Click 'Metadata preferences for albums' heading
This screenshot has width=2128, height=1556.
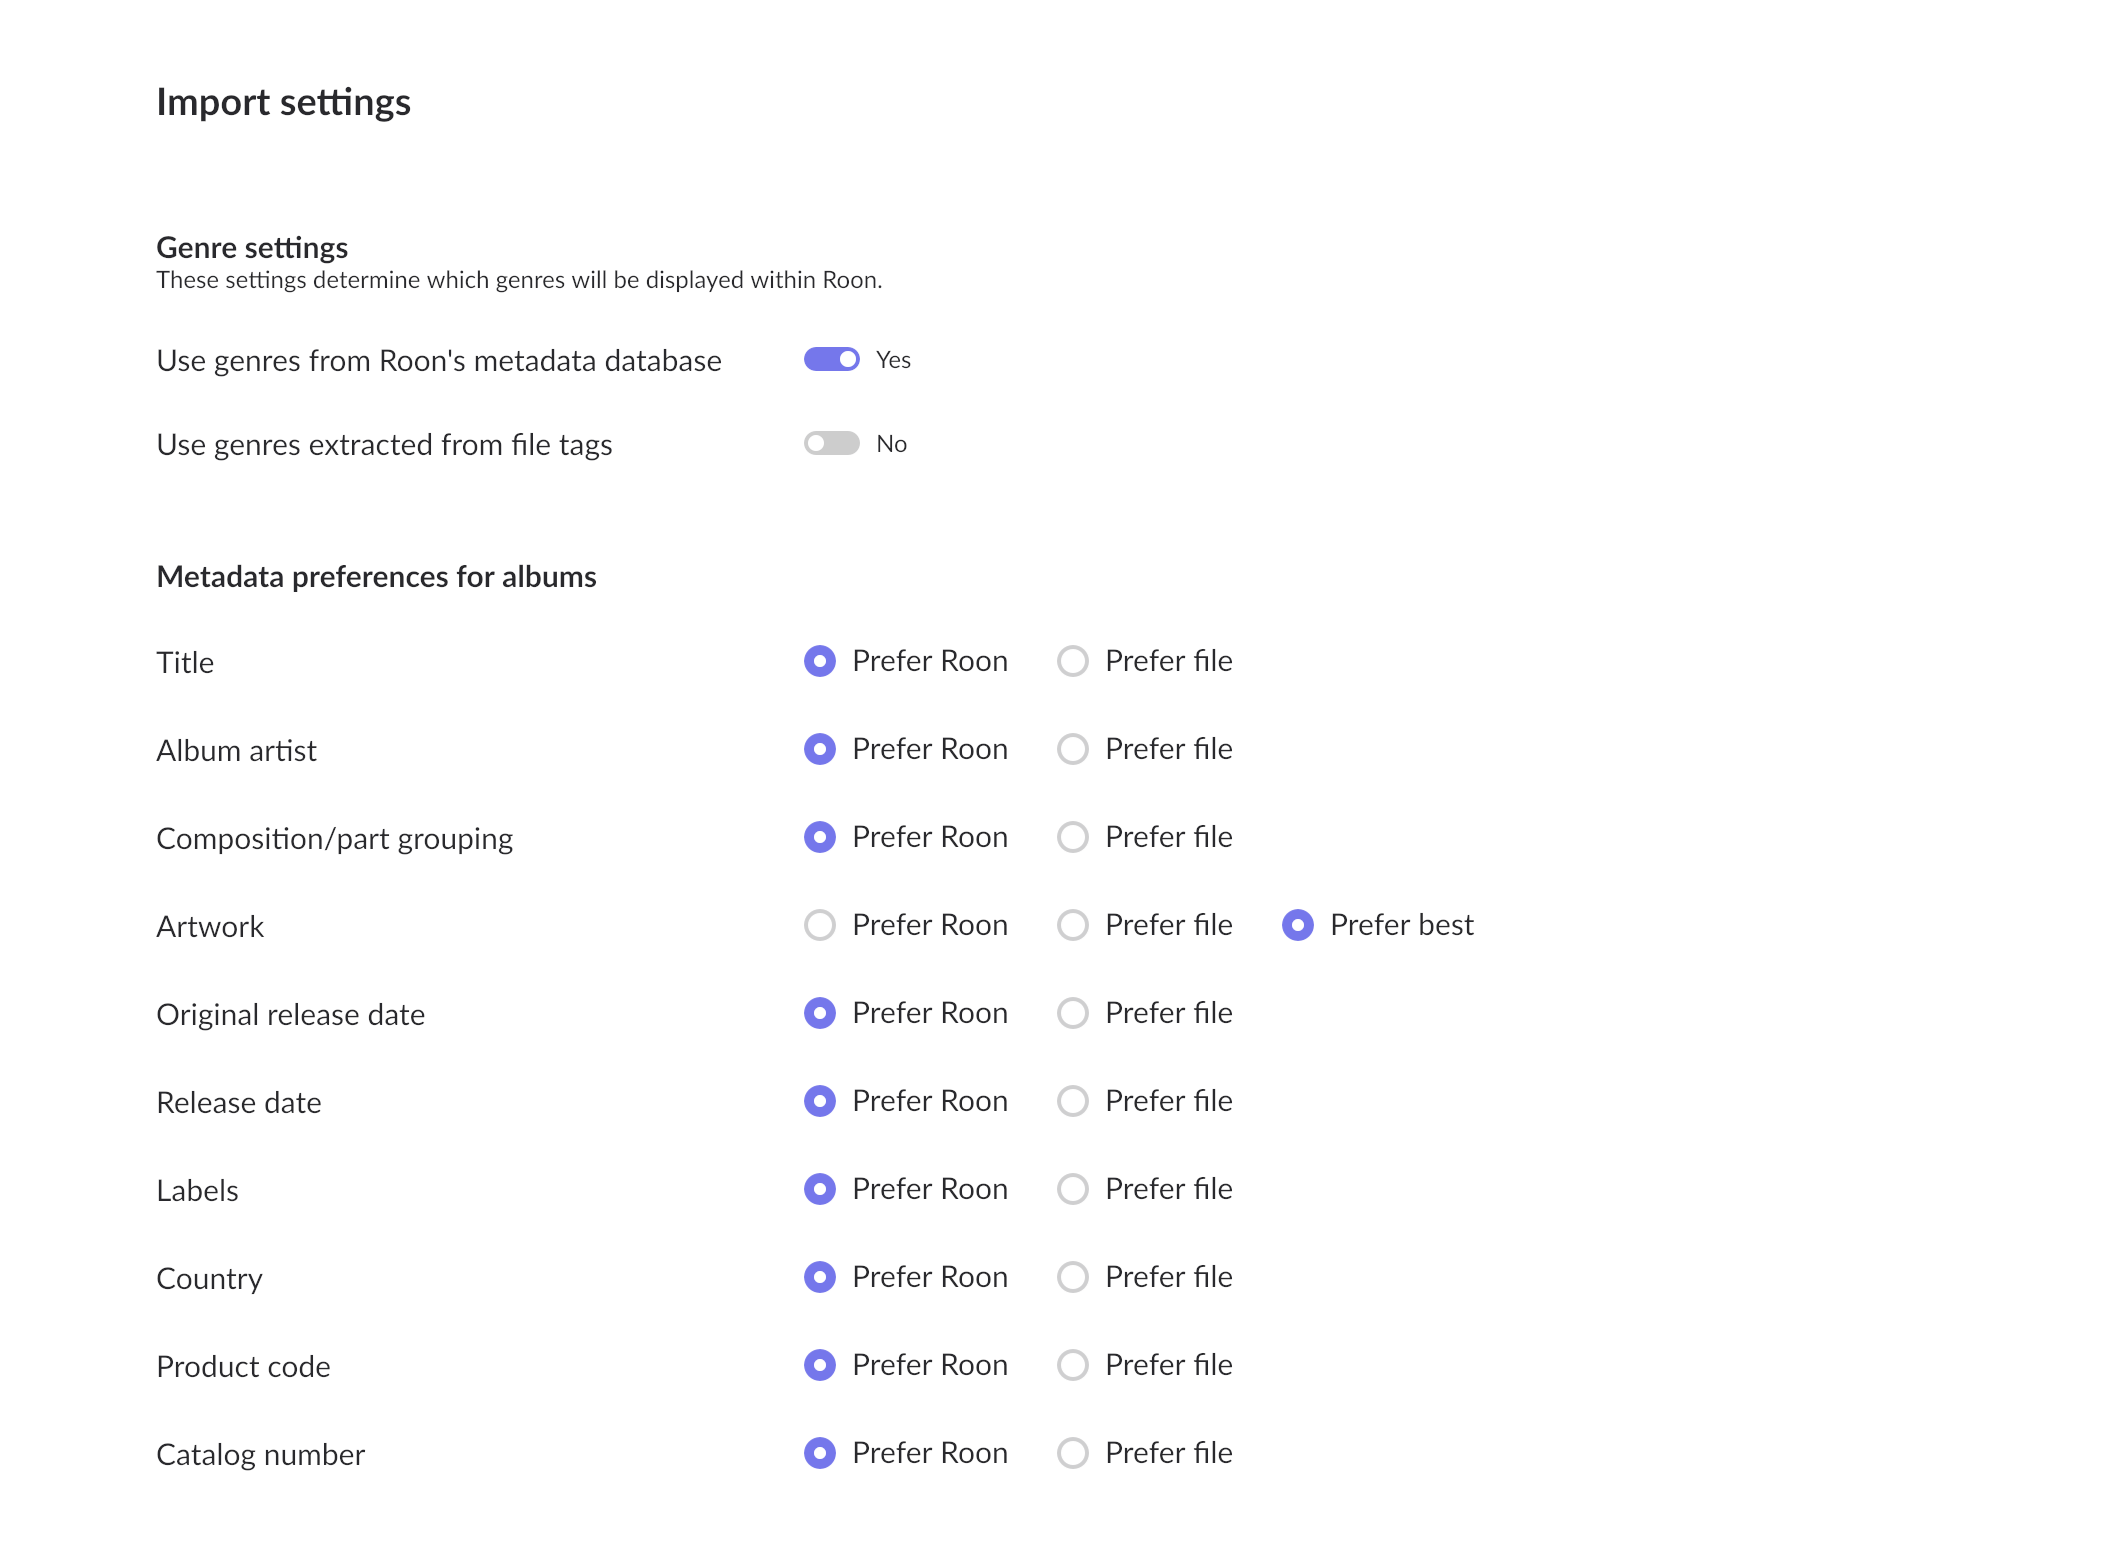click(x=376, y=577)
